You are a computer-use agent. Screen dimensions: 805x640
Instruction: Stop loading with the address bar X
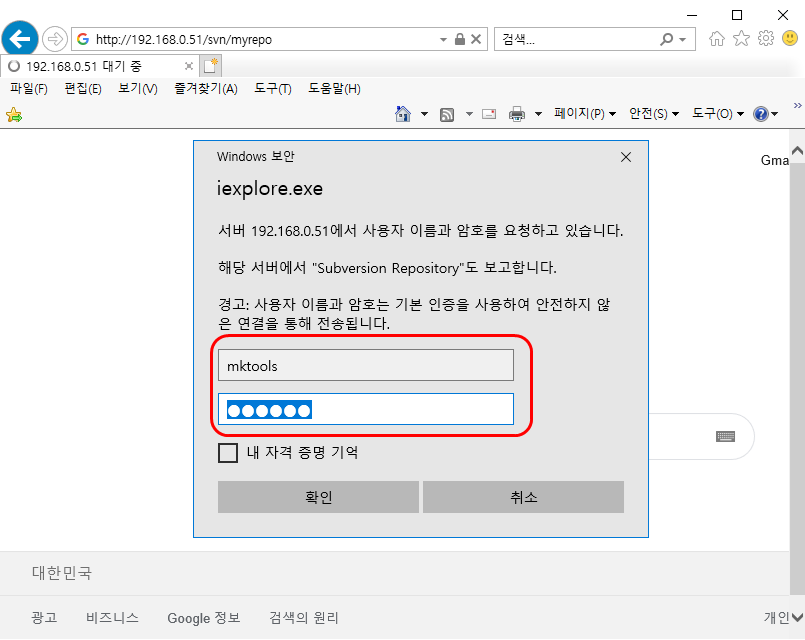tap(476, 39)
